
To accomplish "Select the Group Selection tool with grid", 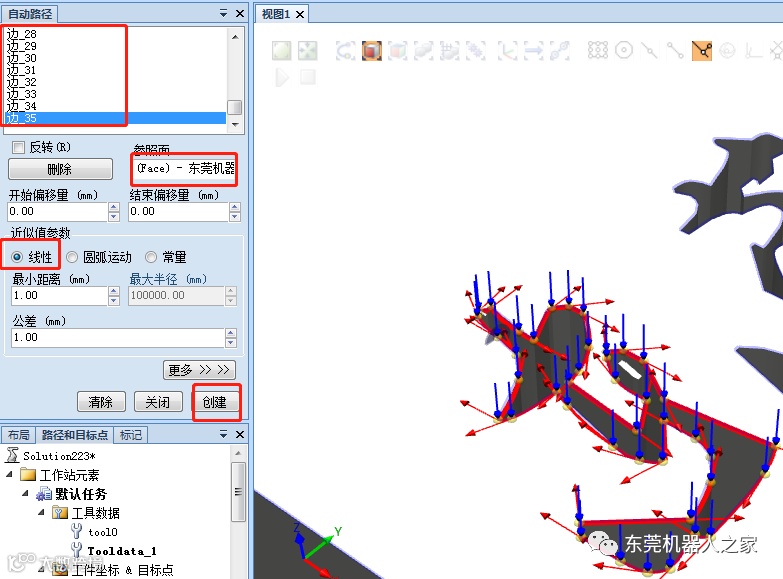I will [449, 50].
